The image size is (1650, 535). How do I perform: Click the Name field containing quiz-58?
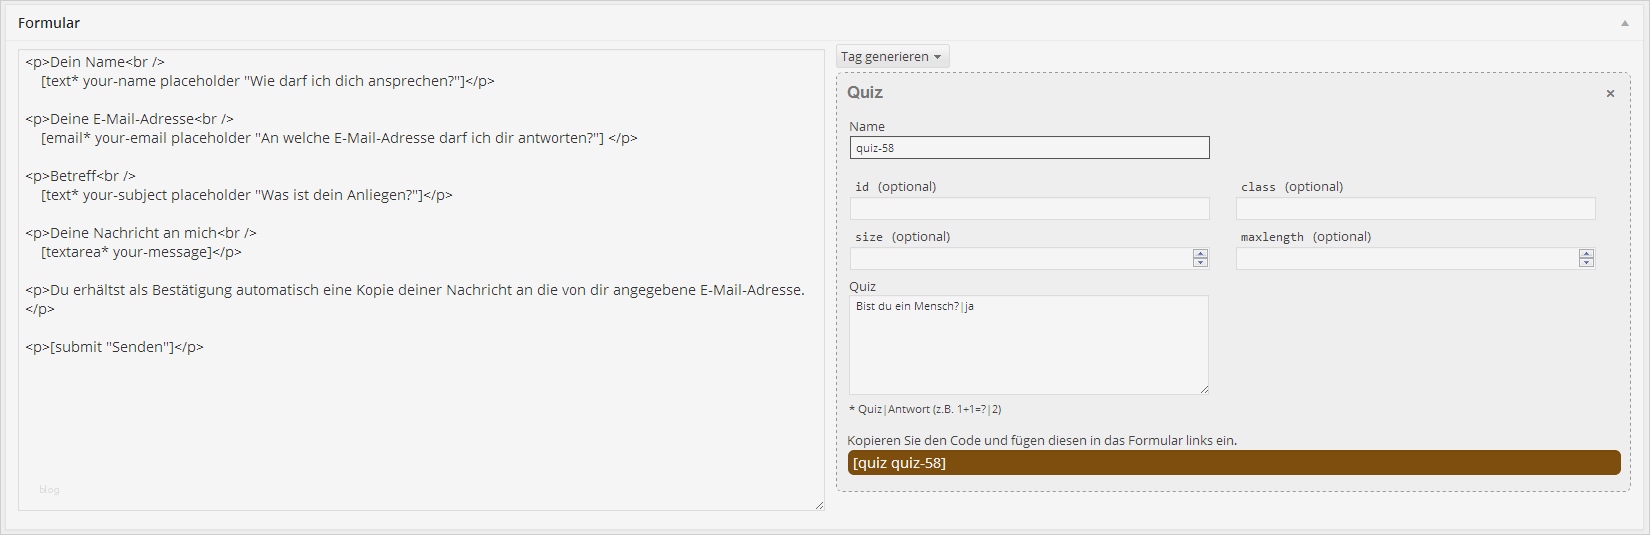(1029, 148)
